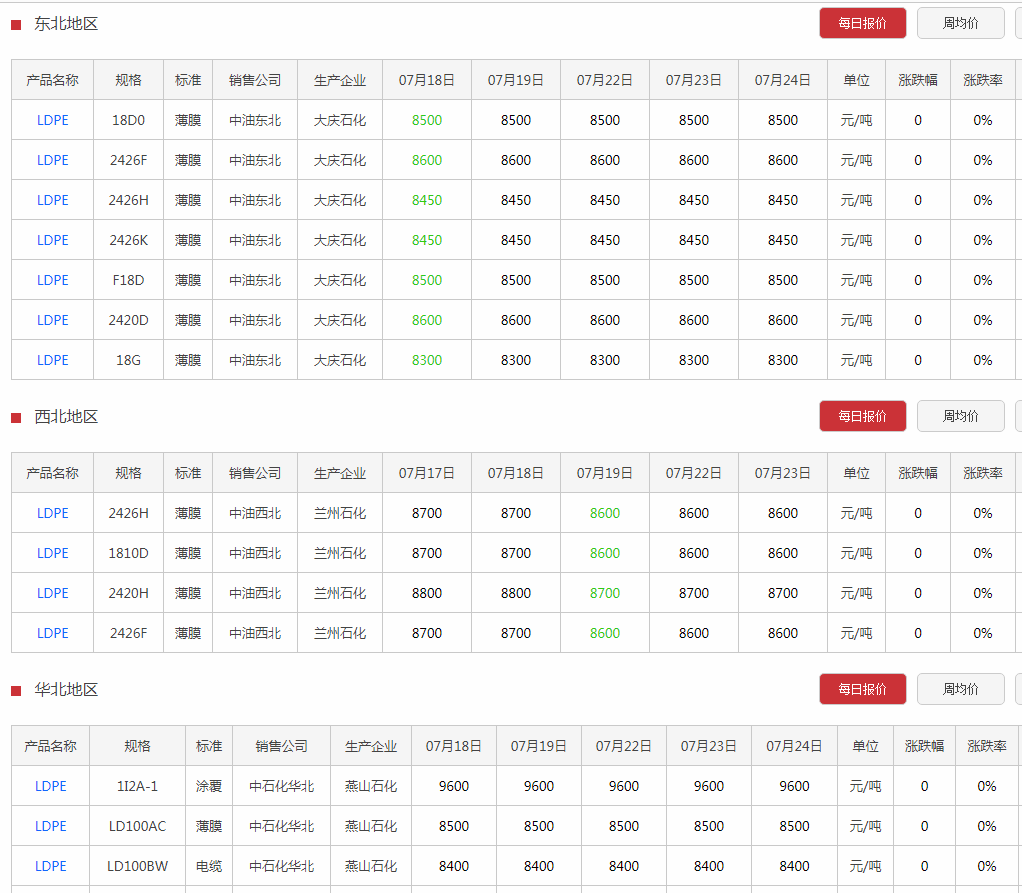Click green 8700 price in 2420H row
This screenshot has width=1022, height=893.
tap(605, 593)
